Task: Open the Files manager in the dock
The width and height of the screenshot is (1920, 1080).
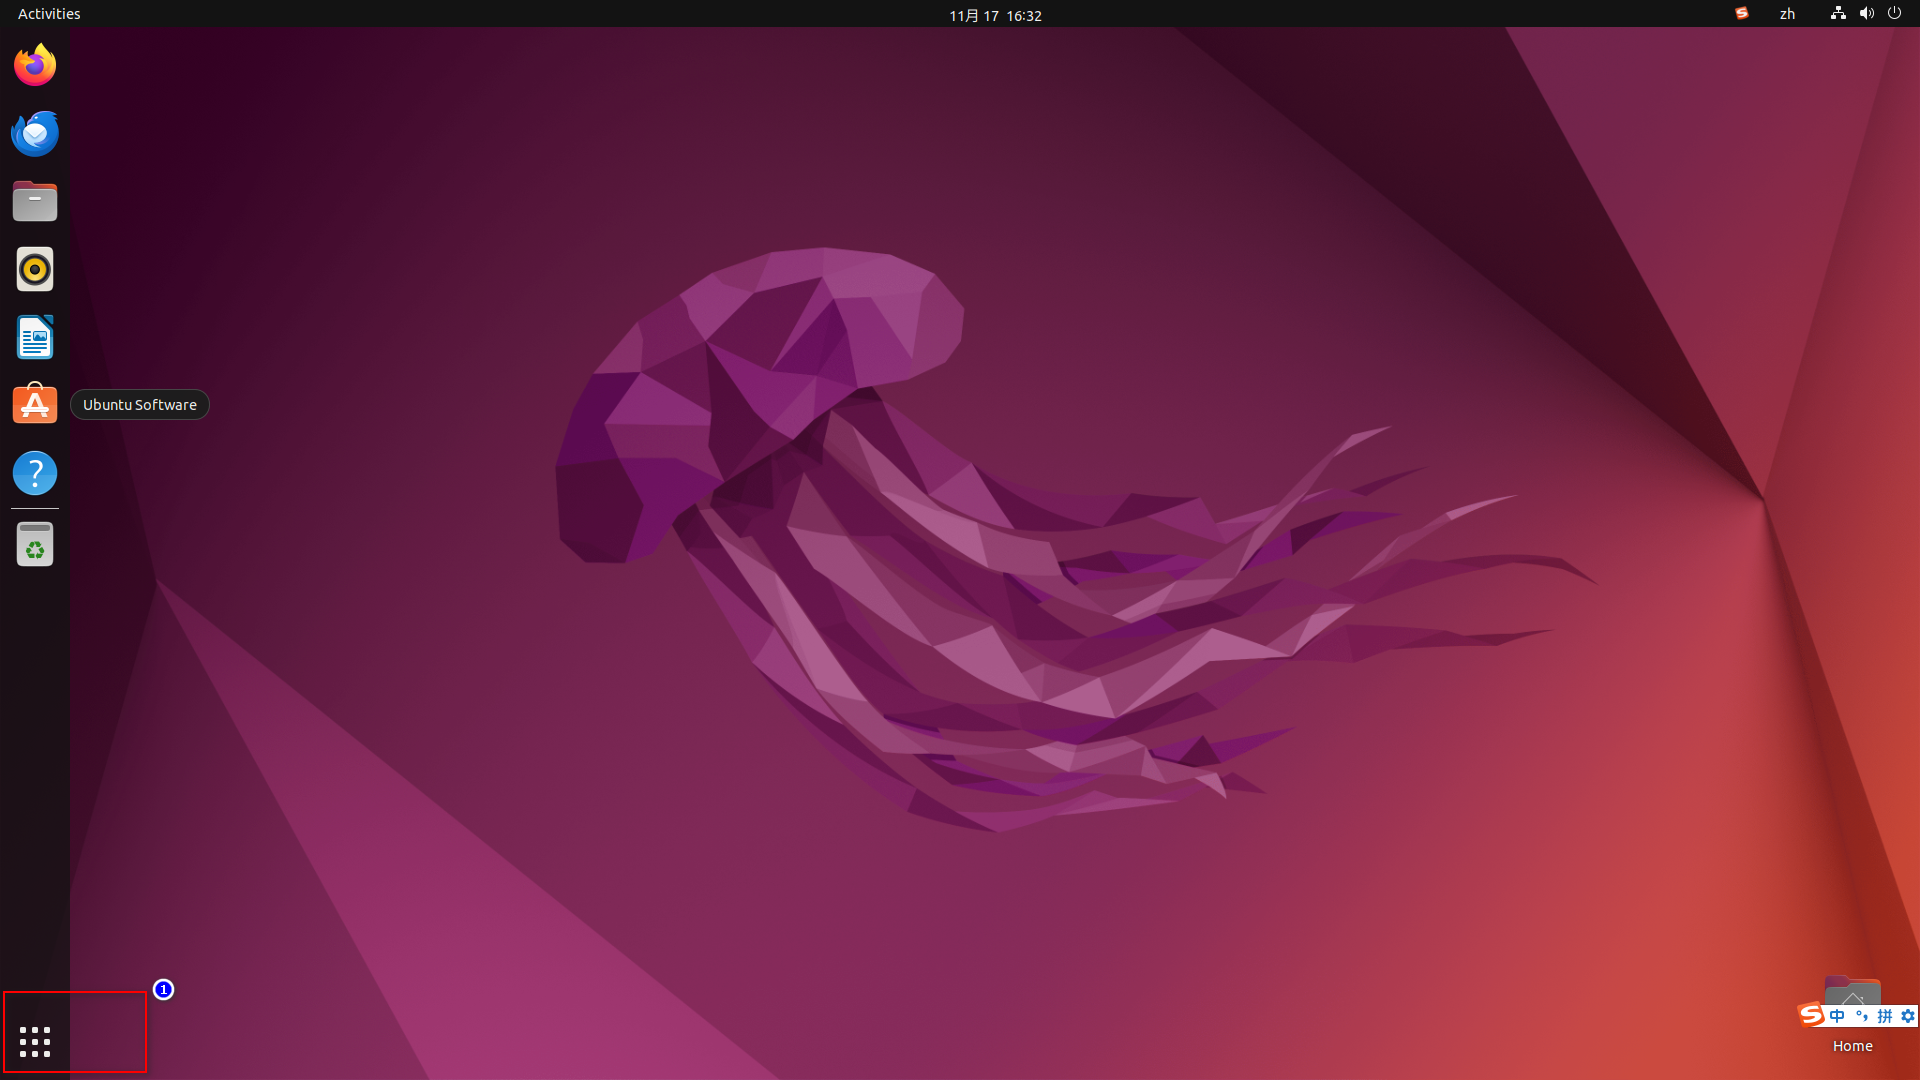Action: coord(35,201)
